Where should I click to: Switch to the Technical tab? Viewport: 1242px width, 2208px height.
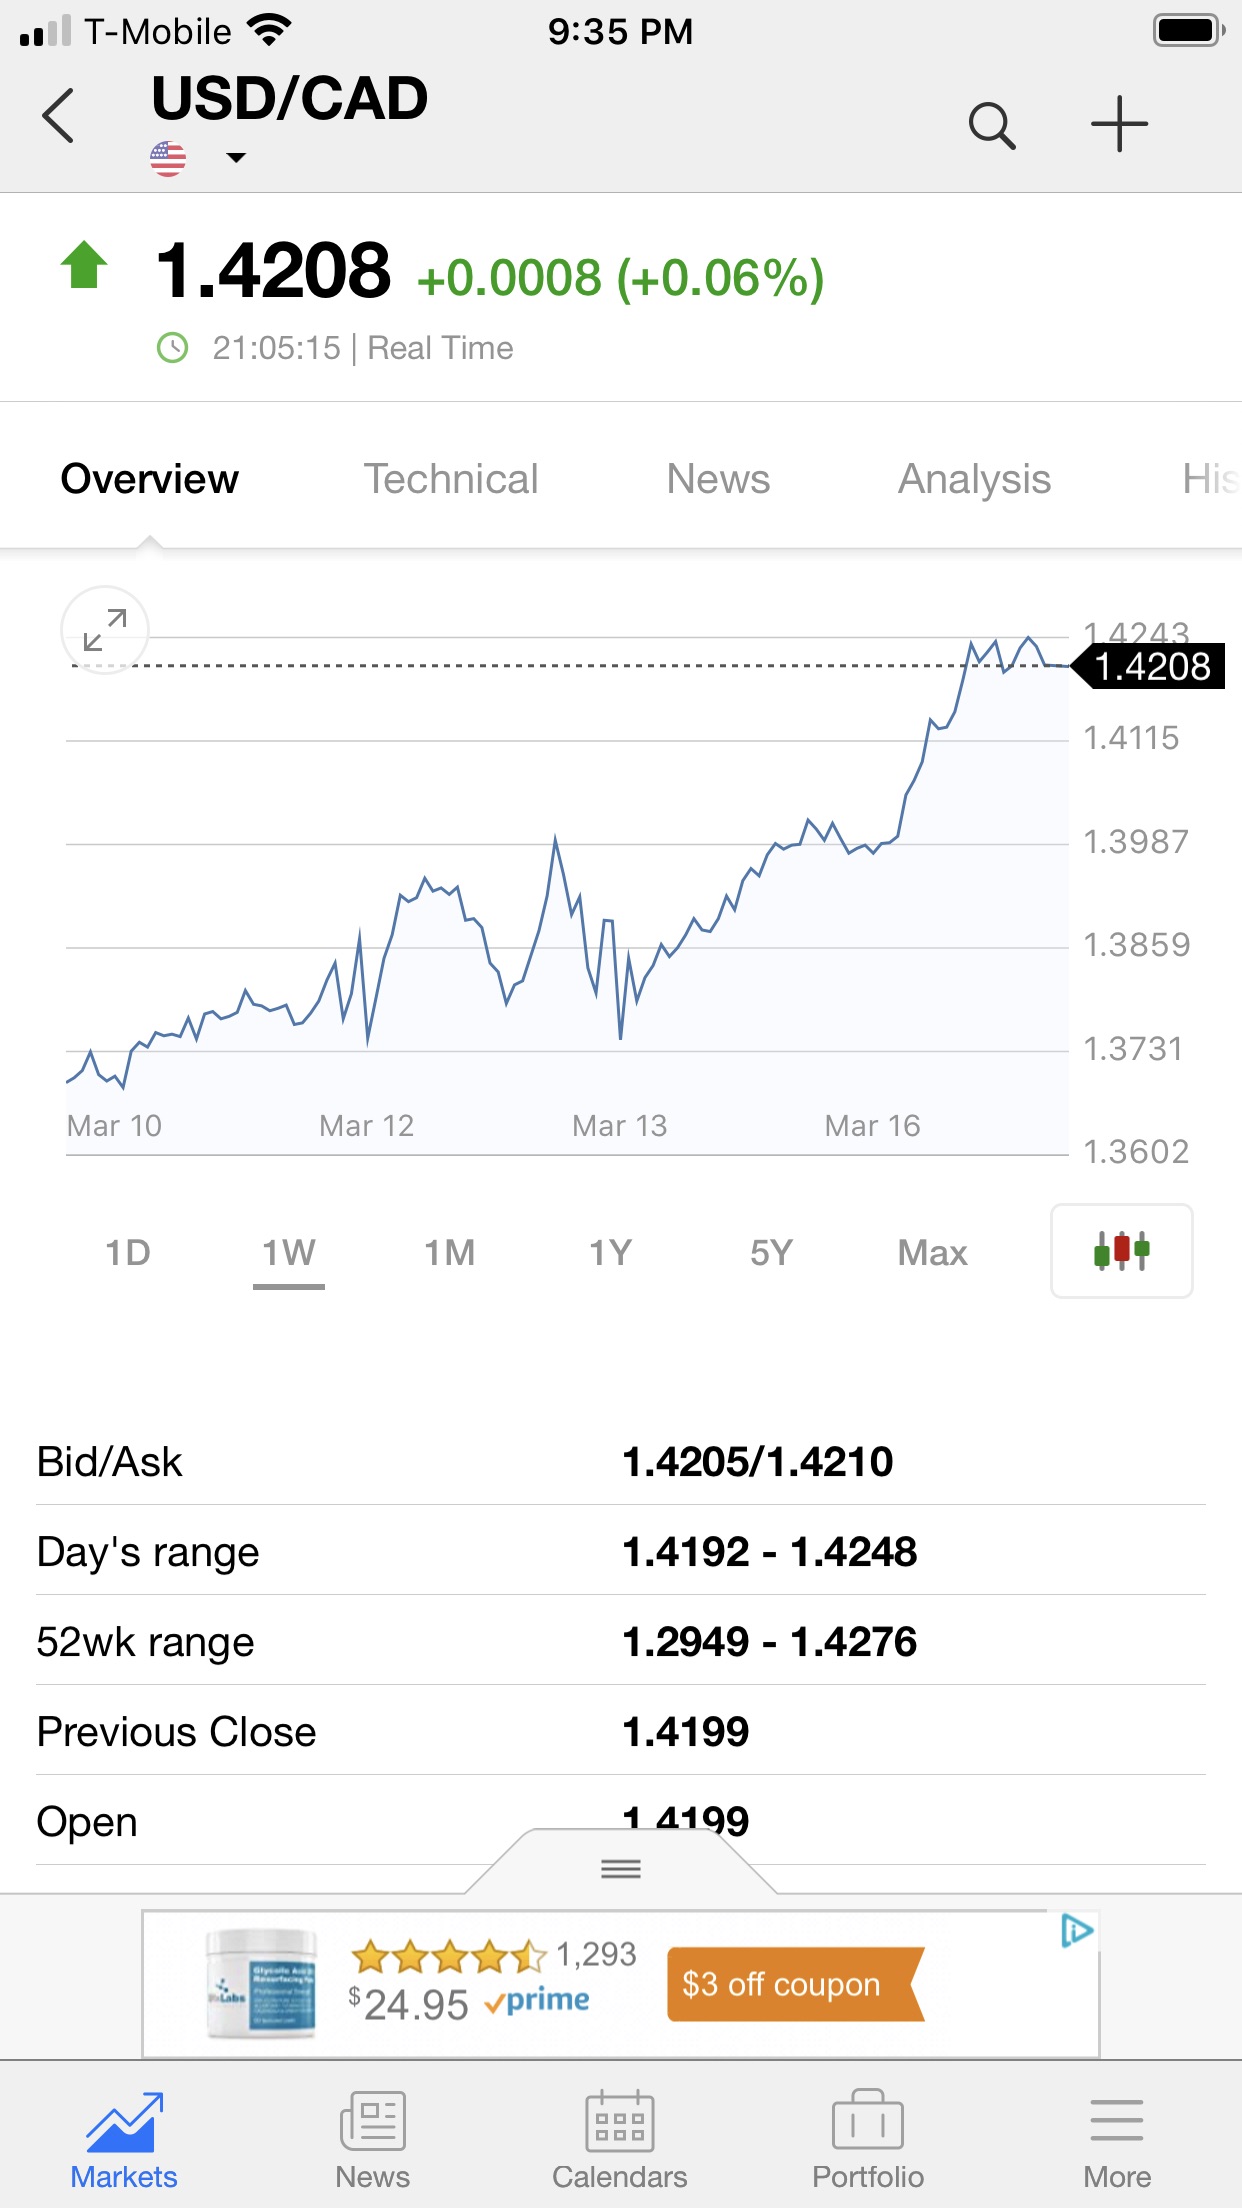450,479
